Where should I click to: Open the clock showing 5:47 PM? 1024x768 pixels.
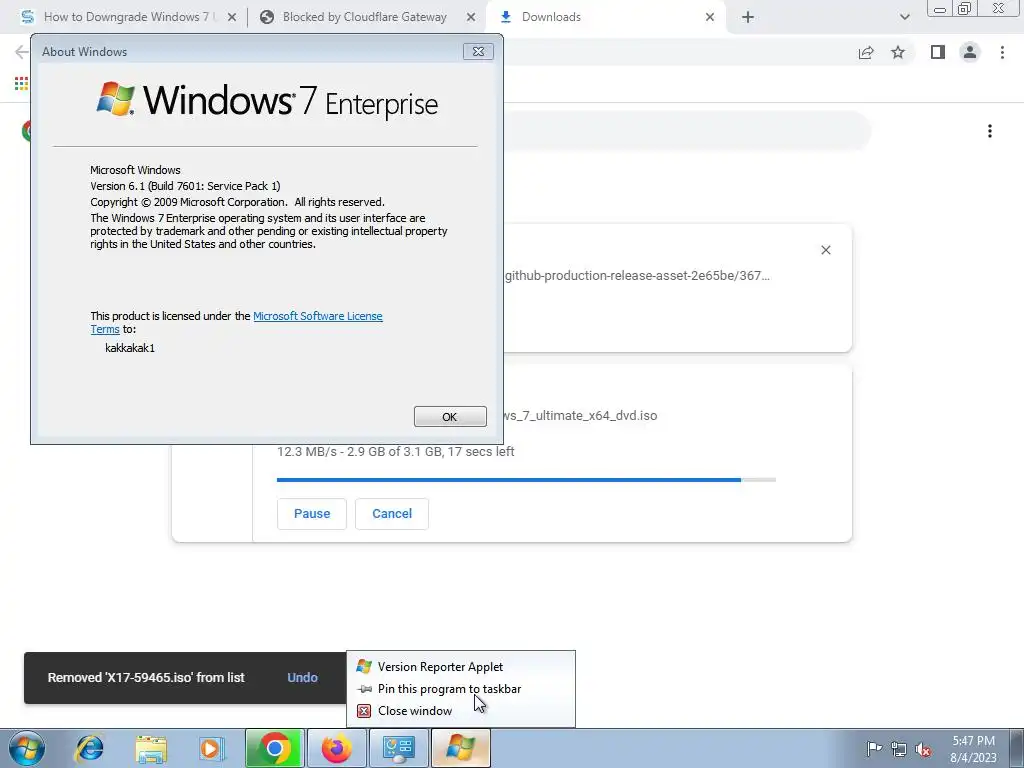(x=973, y=749)
